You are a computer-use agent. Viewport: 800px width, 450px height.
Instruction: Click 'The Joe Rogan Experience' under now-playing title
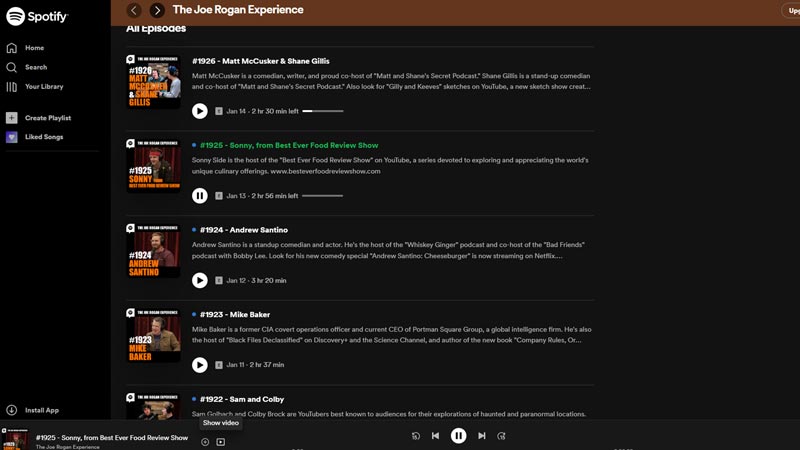pos(67,447)
